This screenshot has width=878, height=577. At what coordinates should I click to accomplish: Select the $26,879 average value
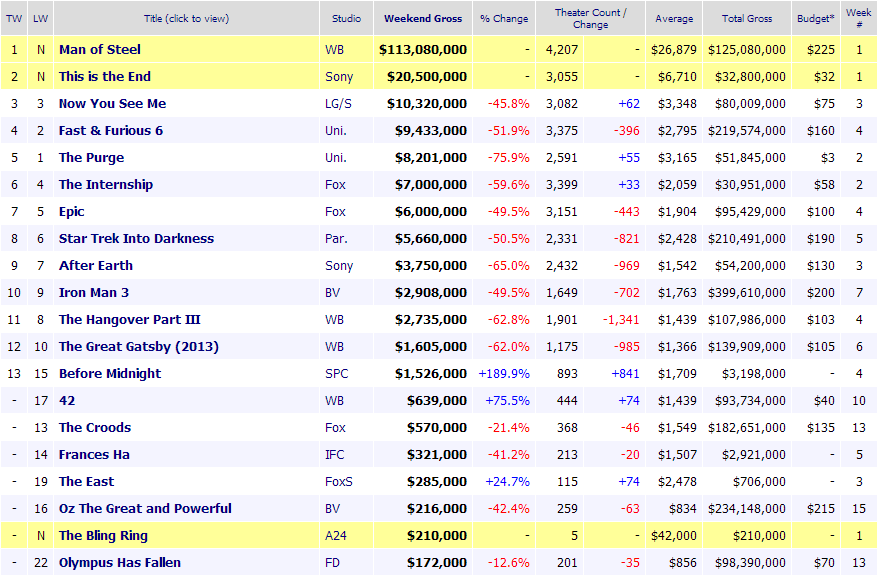674,50
